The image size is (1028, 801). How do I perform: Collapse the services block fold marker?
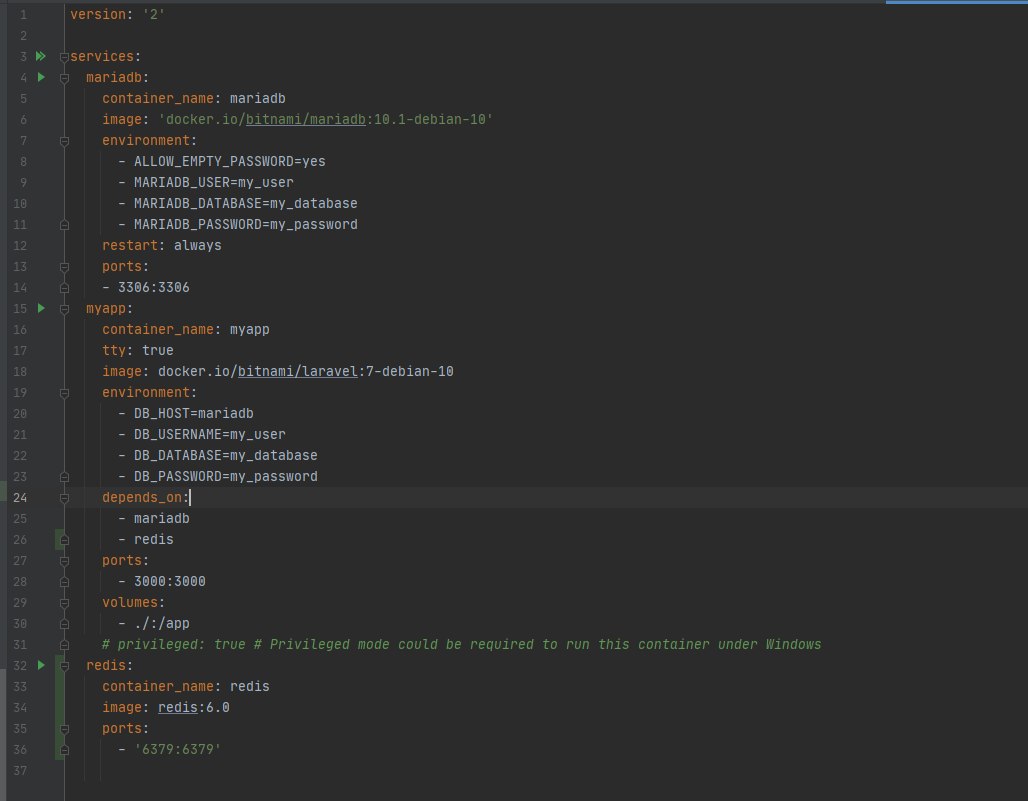point(64,57)
